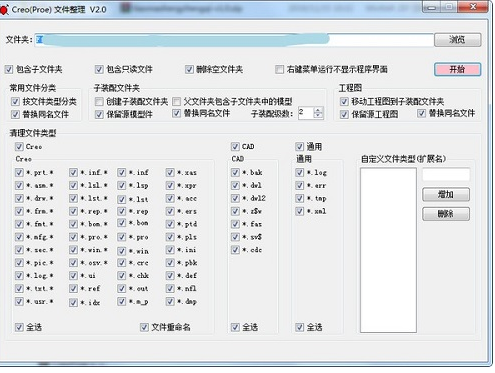This screenshot has height=373, width=495.
Task: Enable 创建子装配文件夹 checkbox
Action: pyautogui.click(x=99, y=101)
